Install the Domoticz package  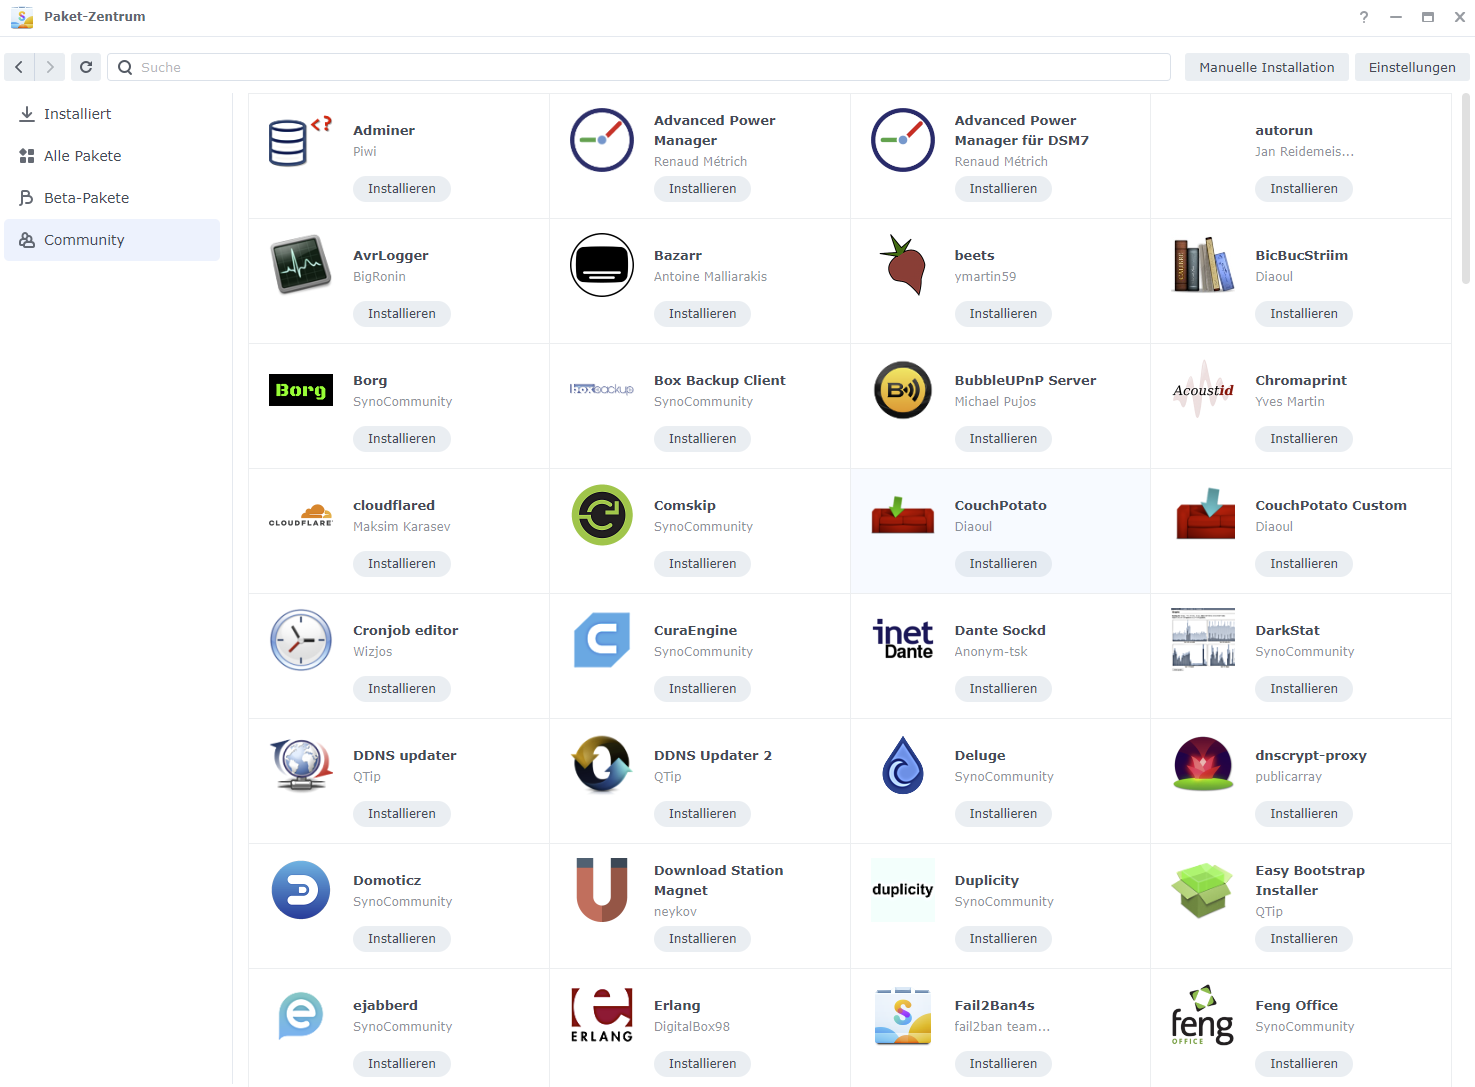(x=402, y=939)
